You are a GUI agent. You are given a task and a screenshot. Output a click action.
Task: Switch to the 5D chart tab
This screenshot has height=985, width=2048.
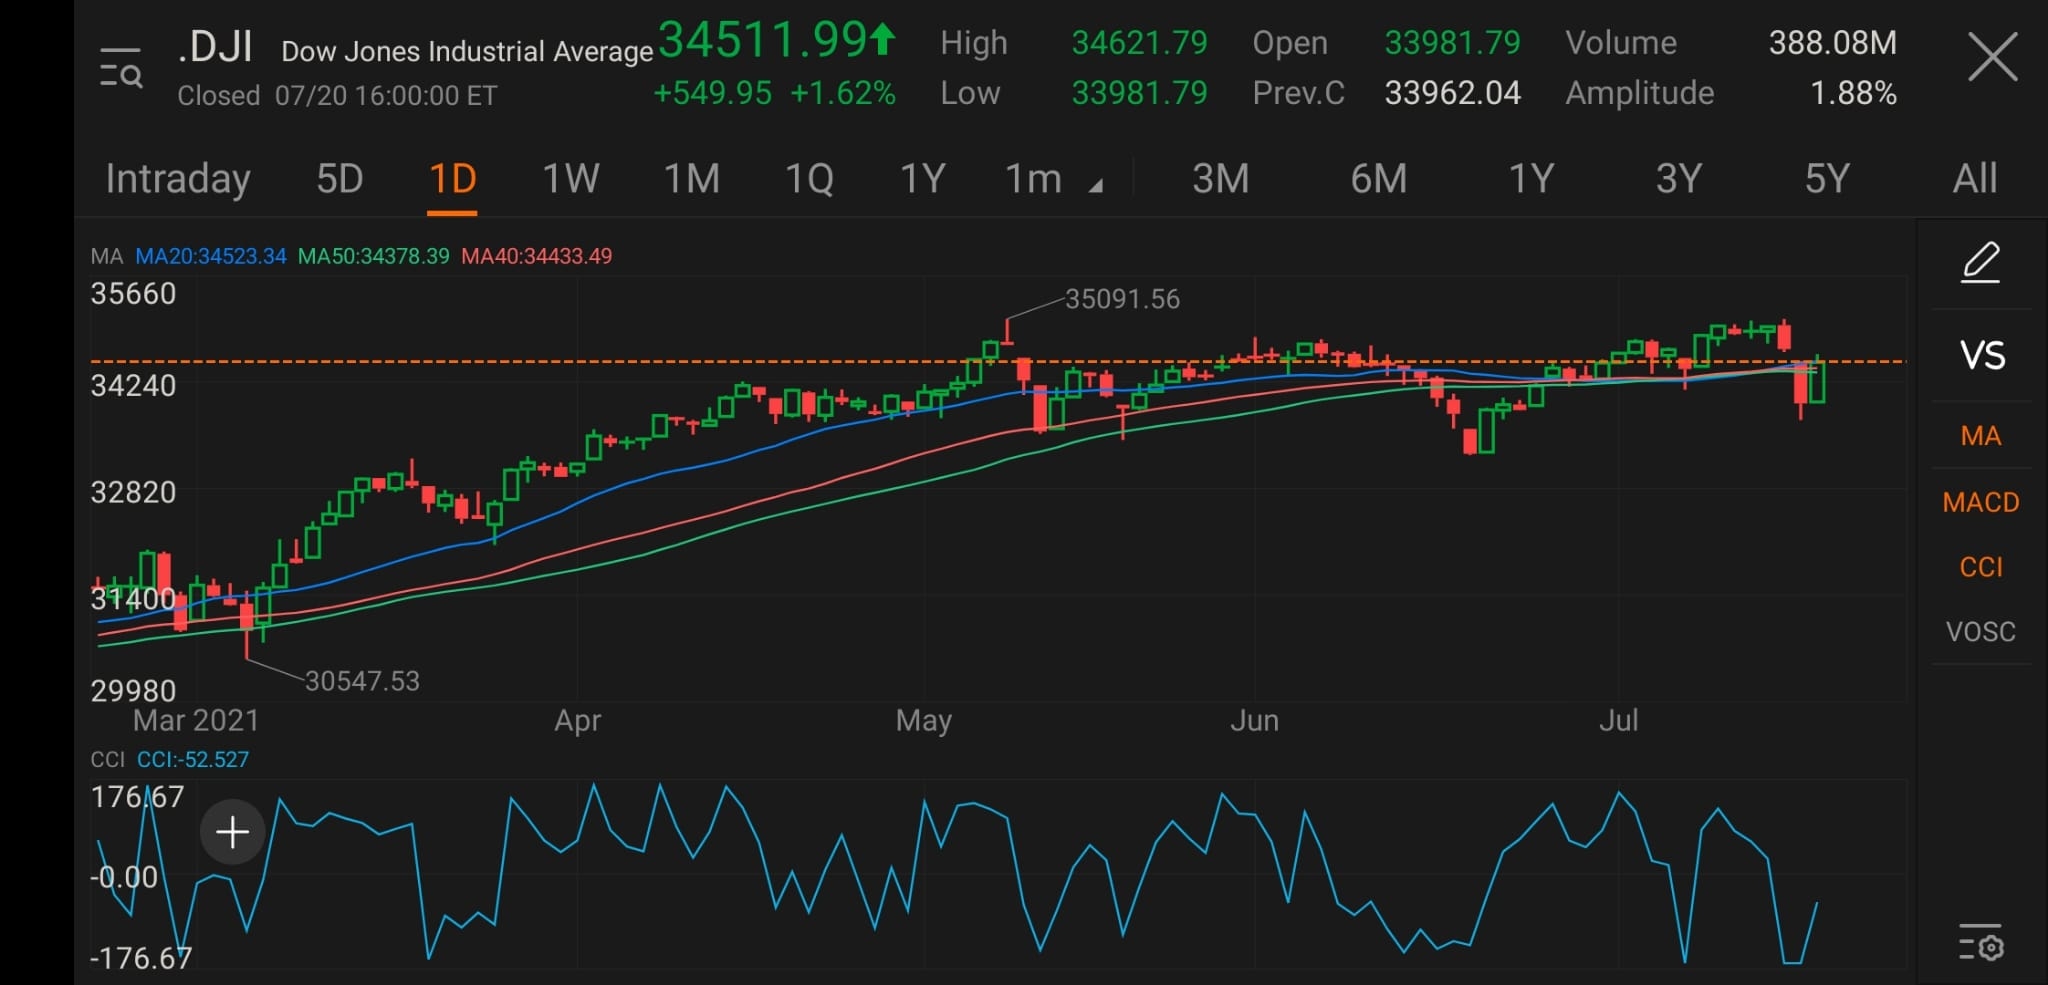pos(339,179)
